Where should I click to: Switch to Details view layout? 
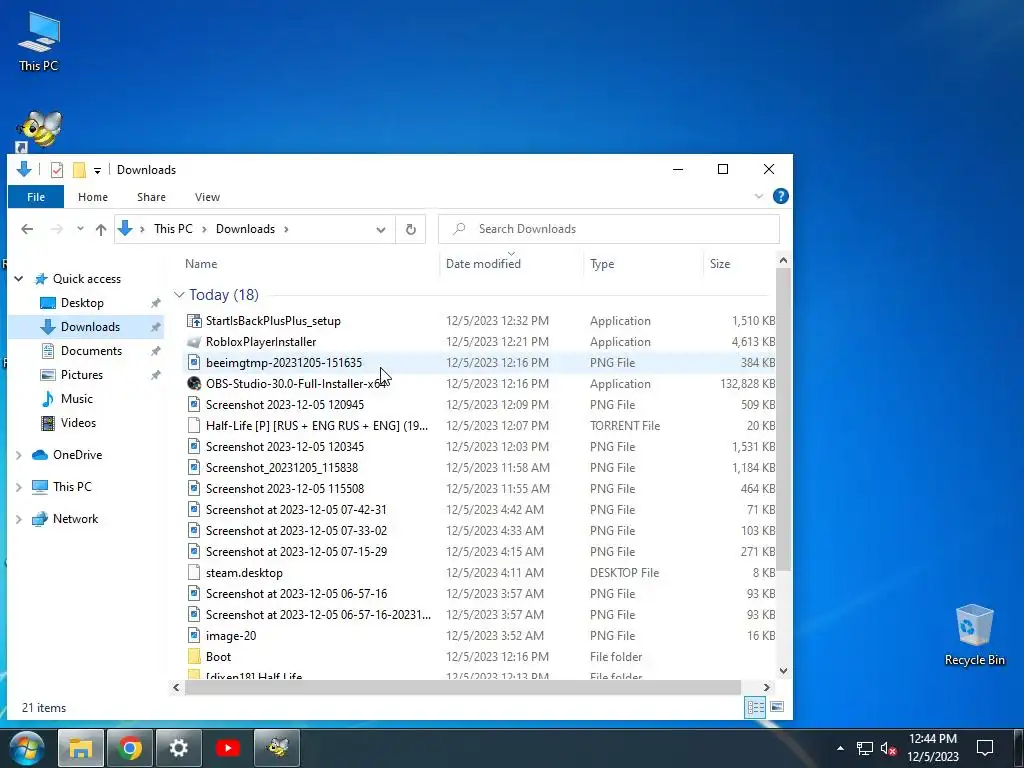coord(756,707)
